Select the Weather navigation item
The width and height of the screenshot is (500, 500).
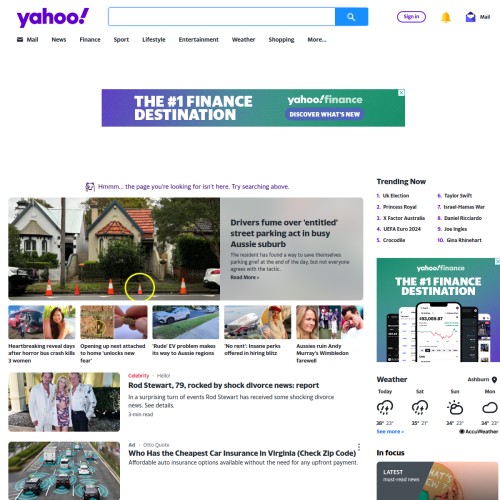243,40
